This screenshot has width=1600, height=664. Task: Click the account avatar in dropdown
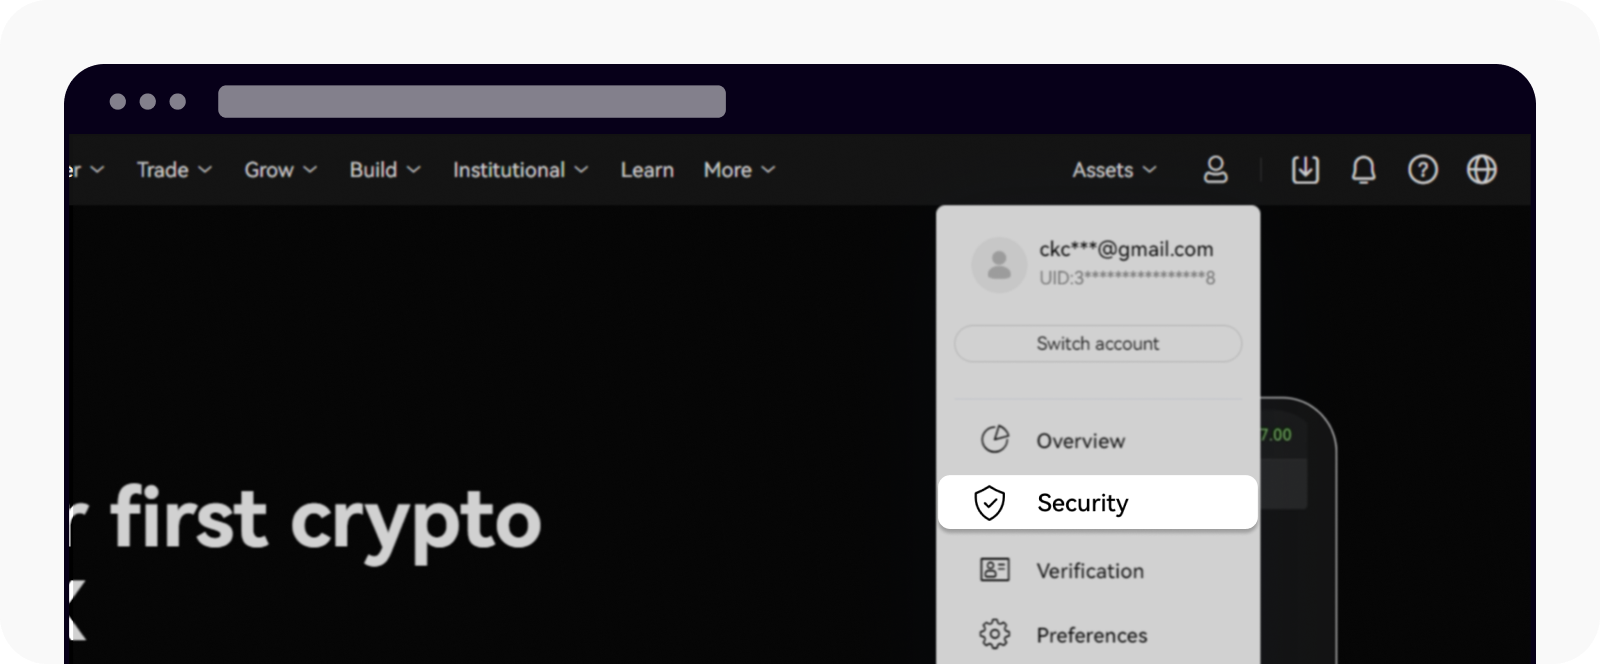999,264
